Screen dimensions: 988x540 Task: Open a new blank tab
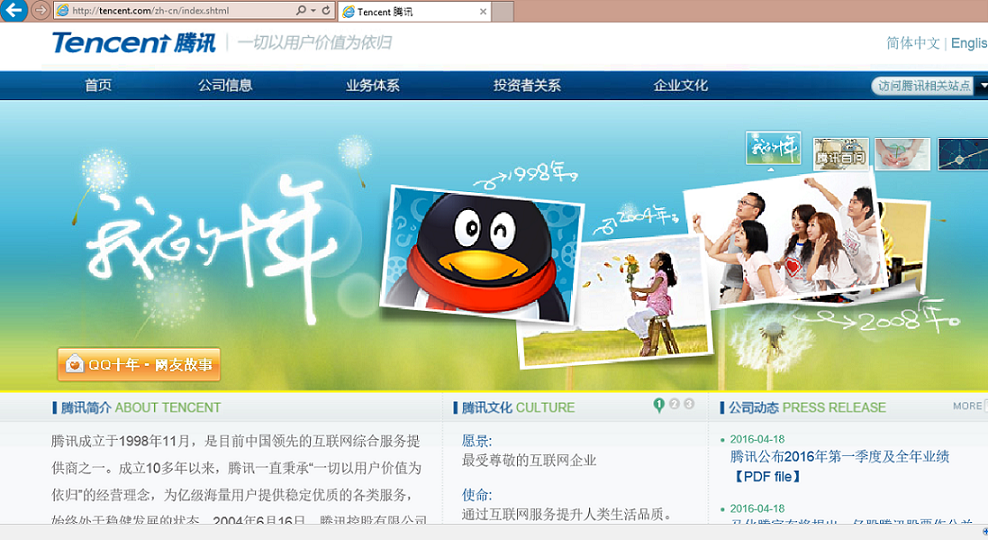(x=502, y=11)
